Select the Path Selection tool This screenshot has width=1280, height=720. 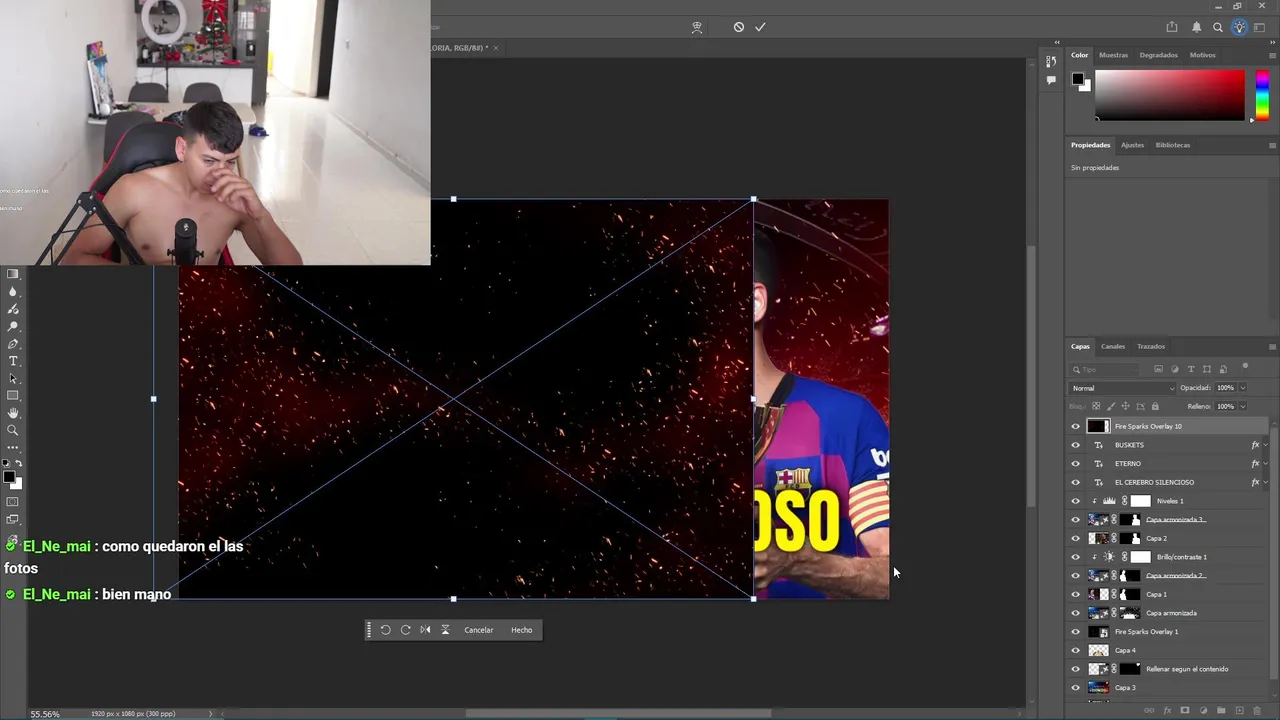[x=13, y=378]
